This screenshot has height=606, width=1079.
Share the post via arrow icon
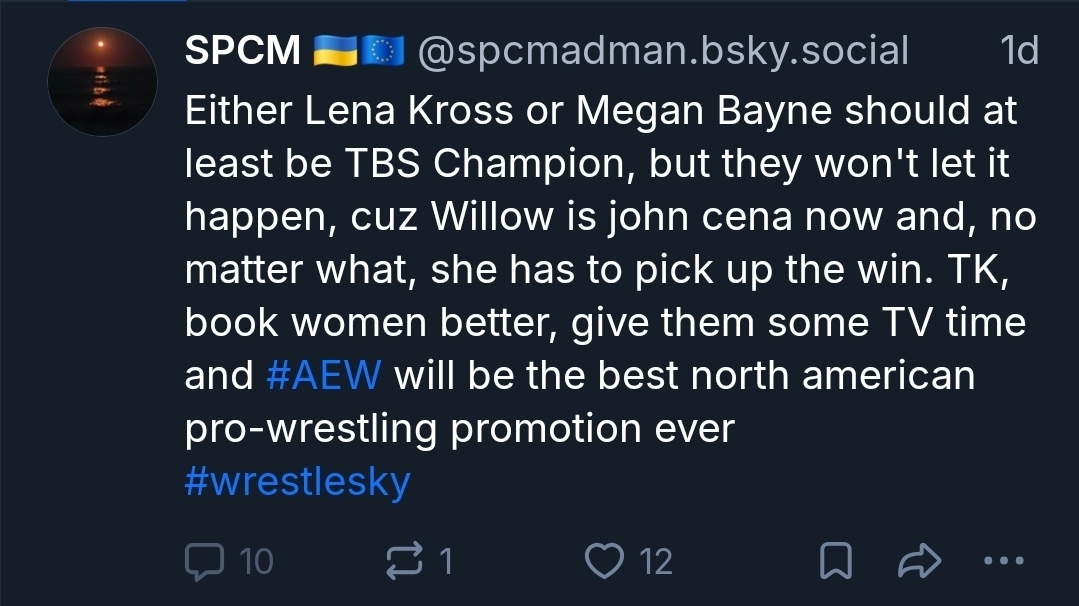click(x=919, y=561)
